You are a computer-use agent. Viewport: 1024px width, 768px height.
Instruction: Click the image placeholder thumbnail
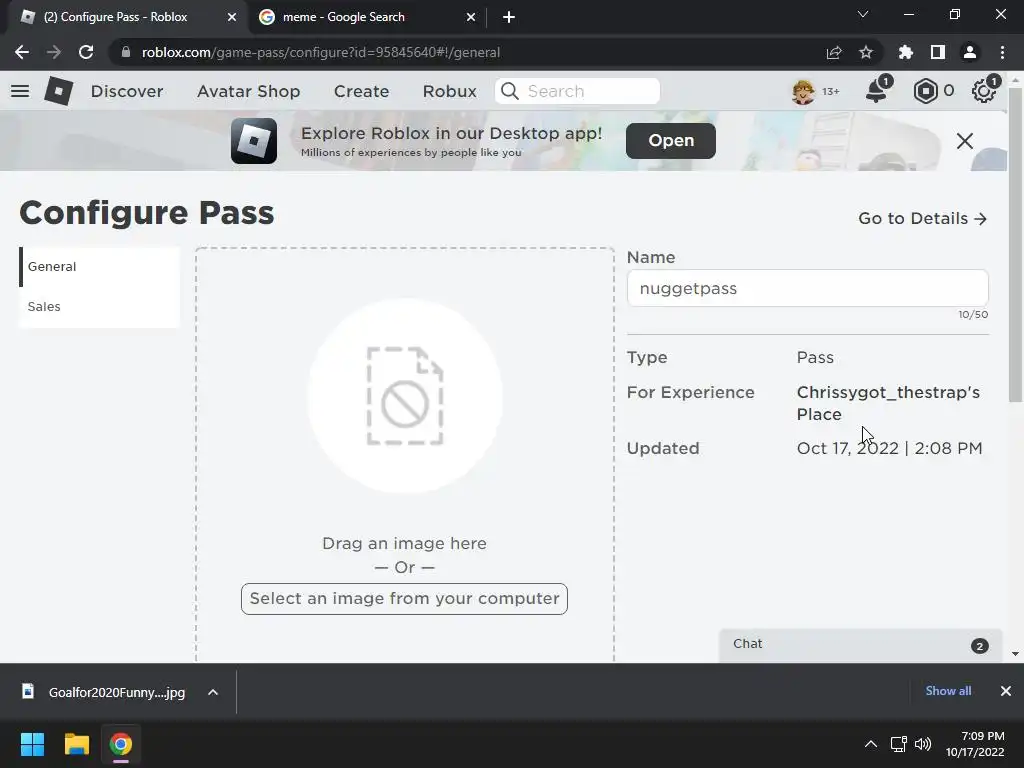pyautogui.click(x=405, y=396)
